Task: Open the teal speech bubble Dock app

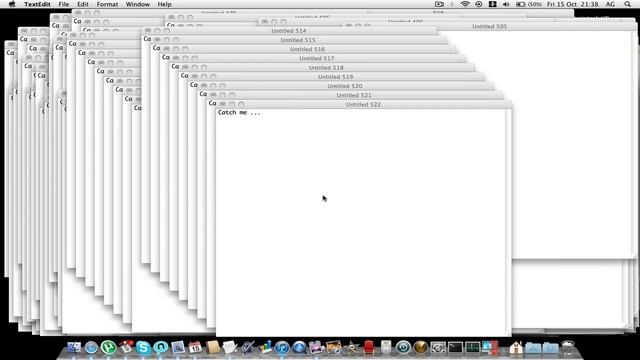Action: point(160,347)
